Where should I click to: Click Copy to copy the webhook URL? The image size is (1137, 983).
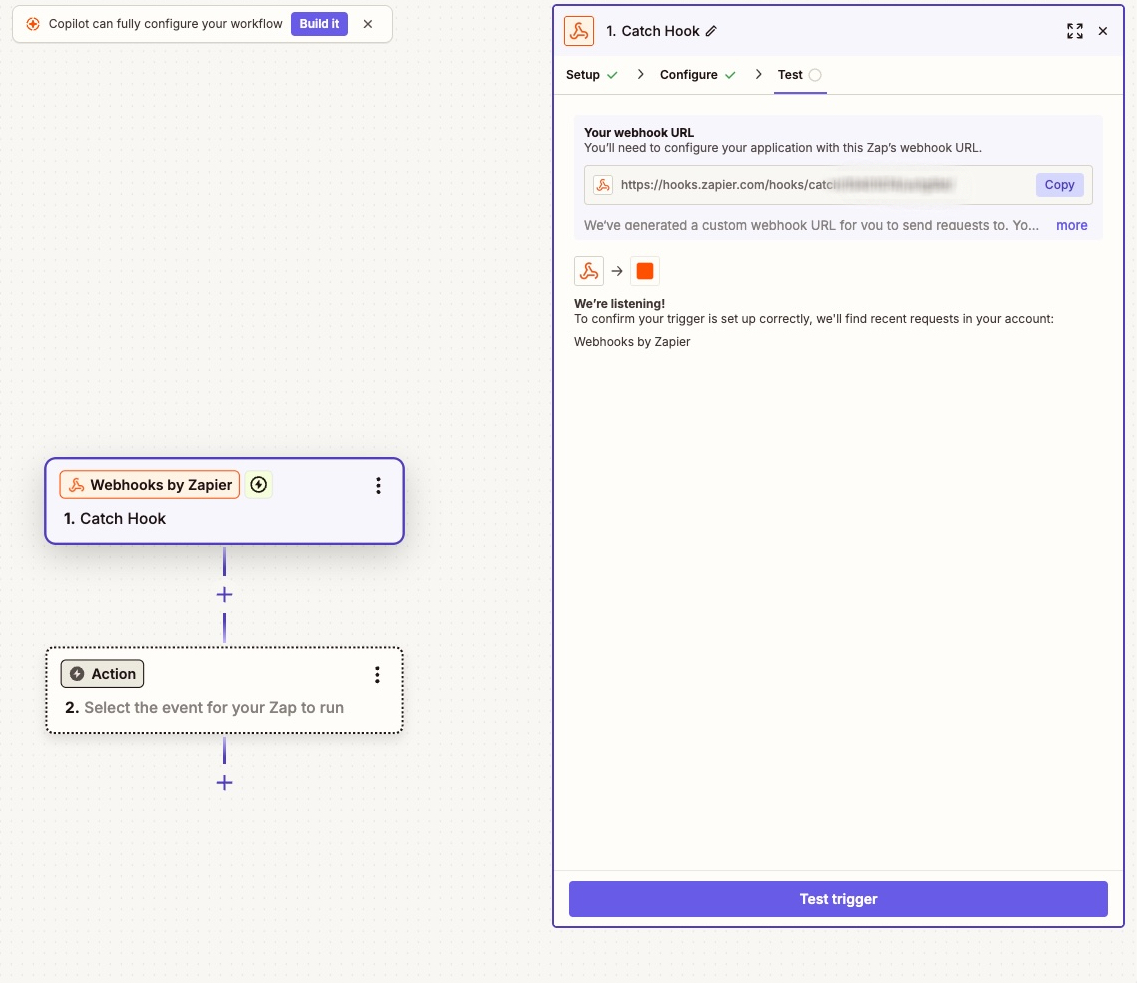pos(1059,184)
